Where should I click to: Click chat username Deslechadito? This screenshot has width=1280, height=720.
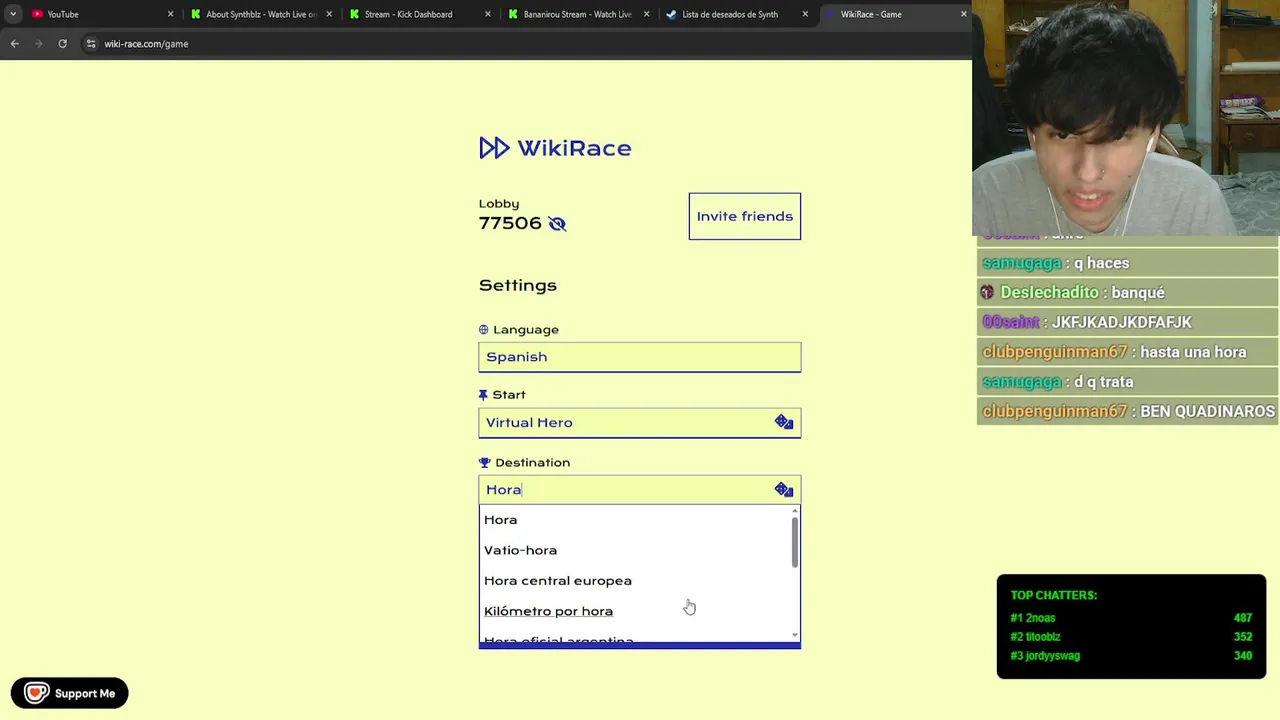click(x=1049, y=293)
